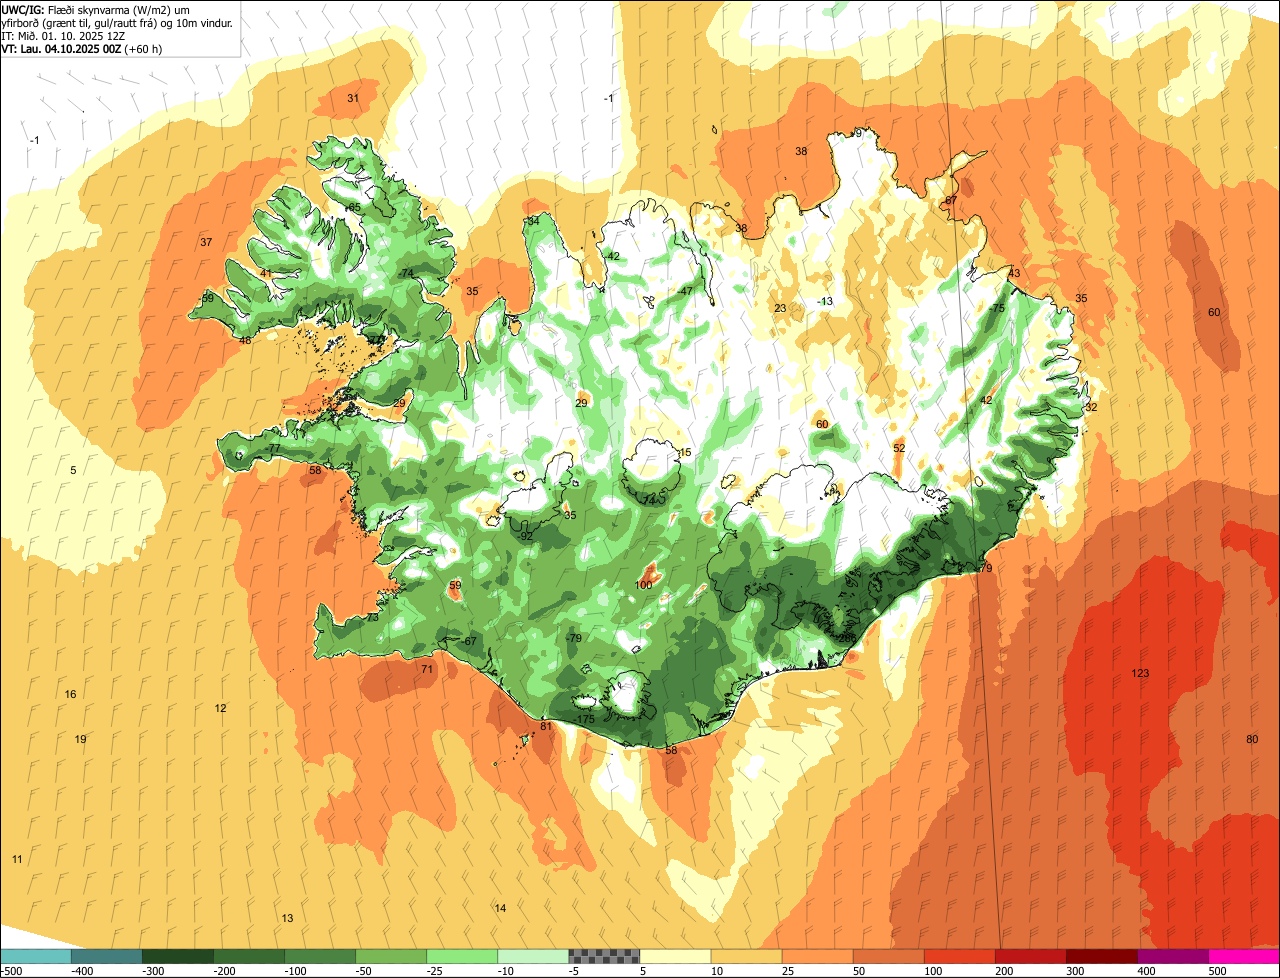Click the map value '41'
This screenshot has width=1280, height=978.
pos(266,274)
